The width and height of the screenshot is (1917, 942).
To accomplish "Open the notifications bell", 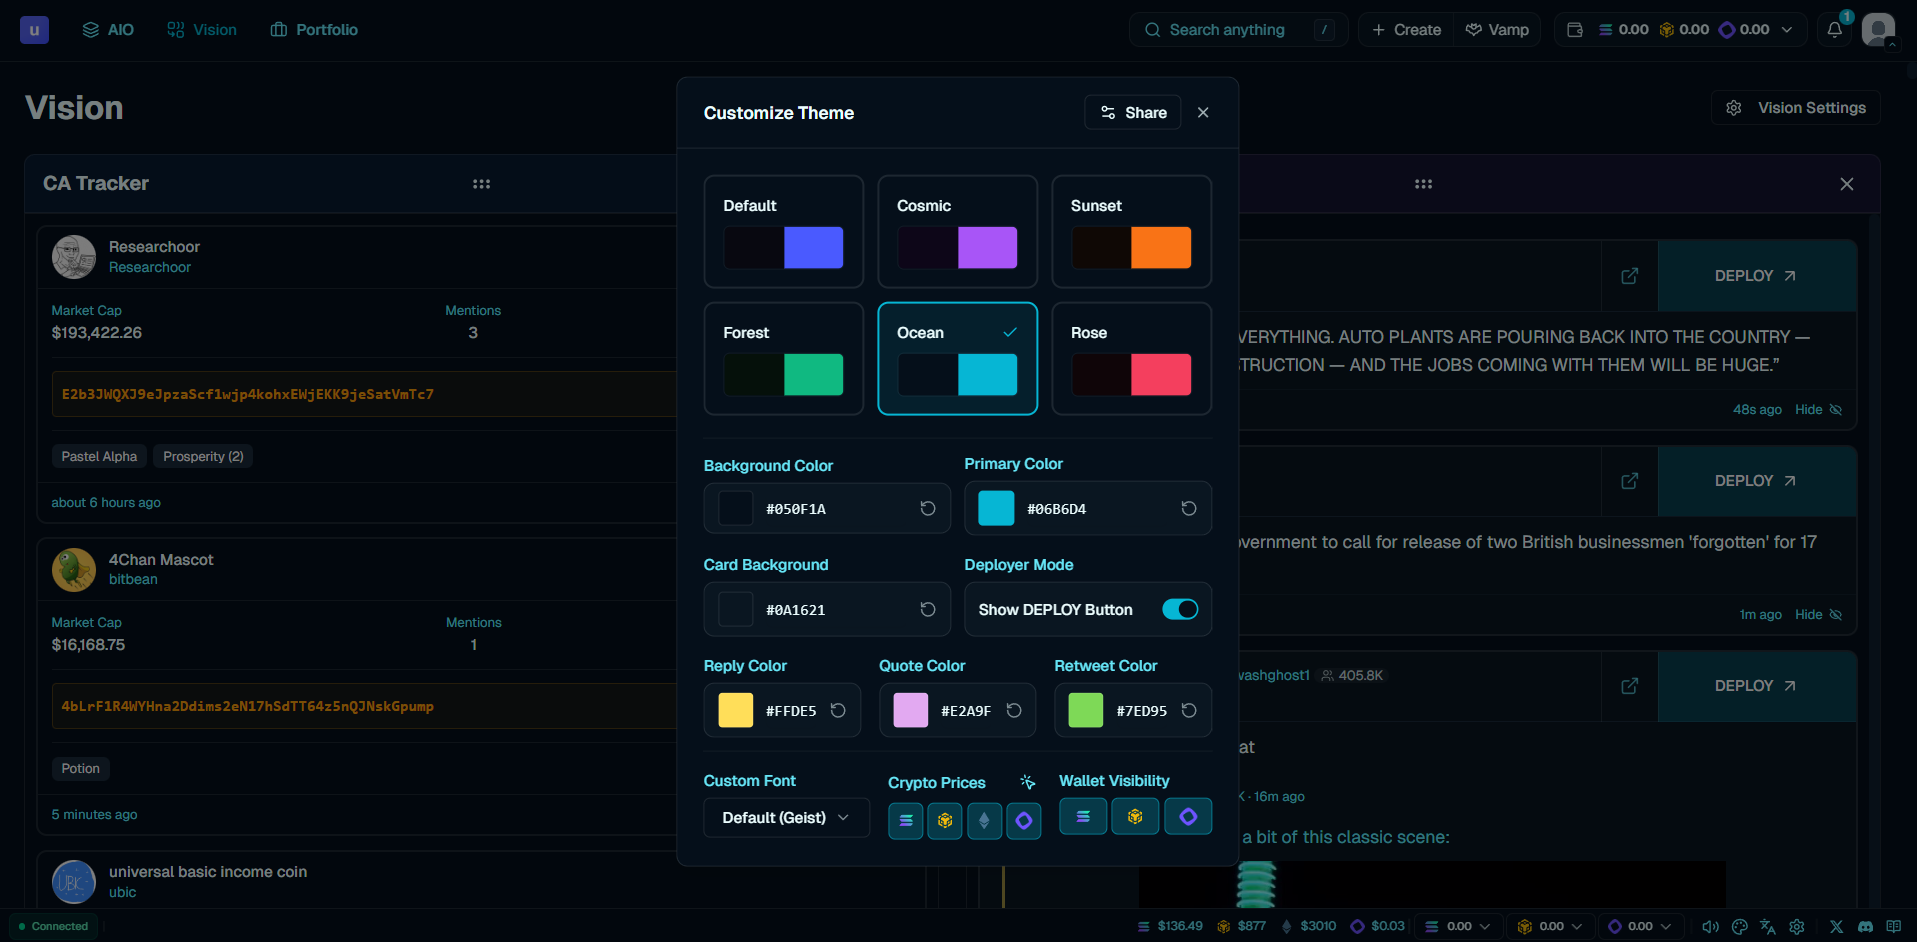I will (1834, 30).
